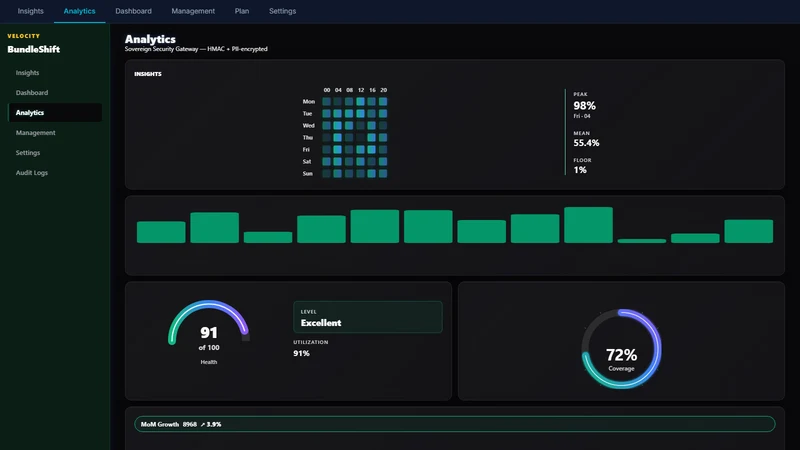Click the Fri row label in heatmap
Image resolution: width=800 pixels, height=450 pixels.
[306, 149]
